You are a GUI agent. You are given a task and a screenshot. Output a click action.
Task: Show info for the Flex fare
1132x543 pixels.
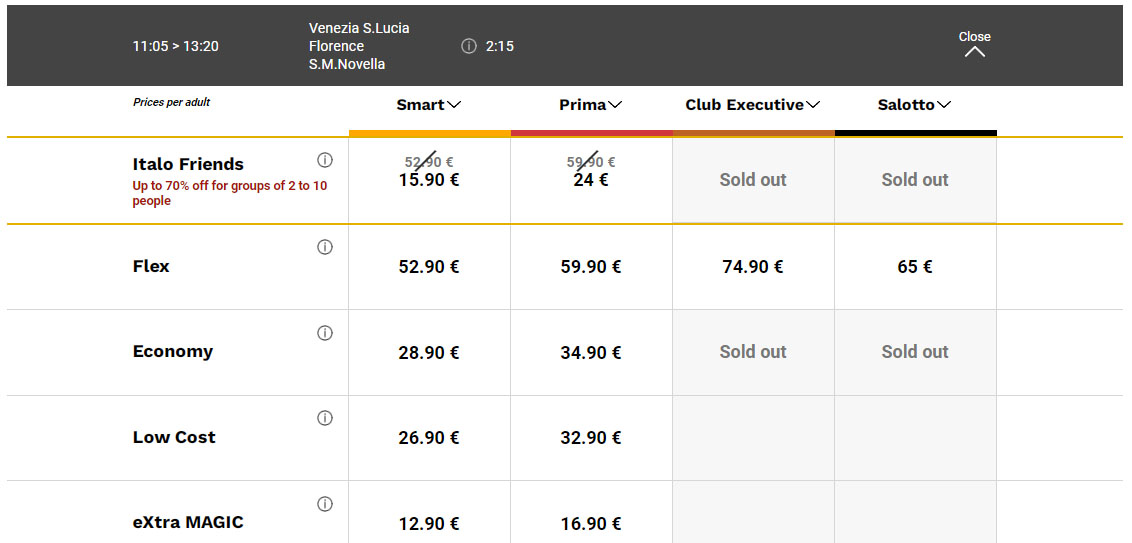pos(325,248)
